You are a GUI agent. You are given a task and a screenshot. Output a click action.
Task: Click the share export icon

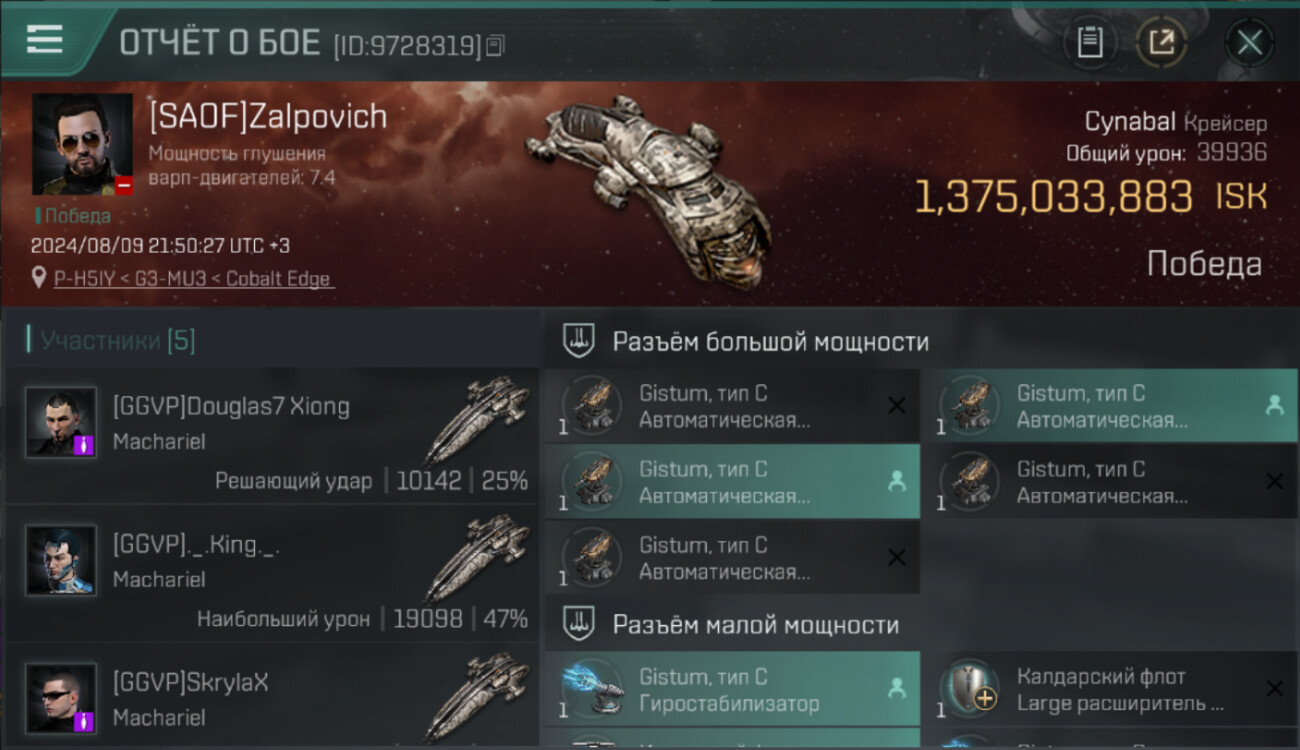click(1161, 43)
